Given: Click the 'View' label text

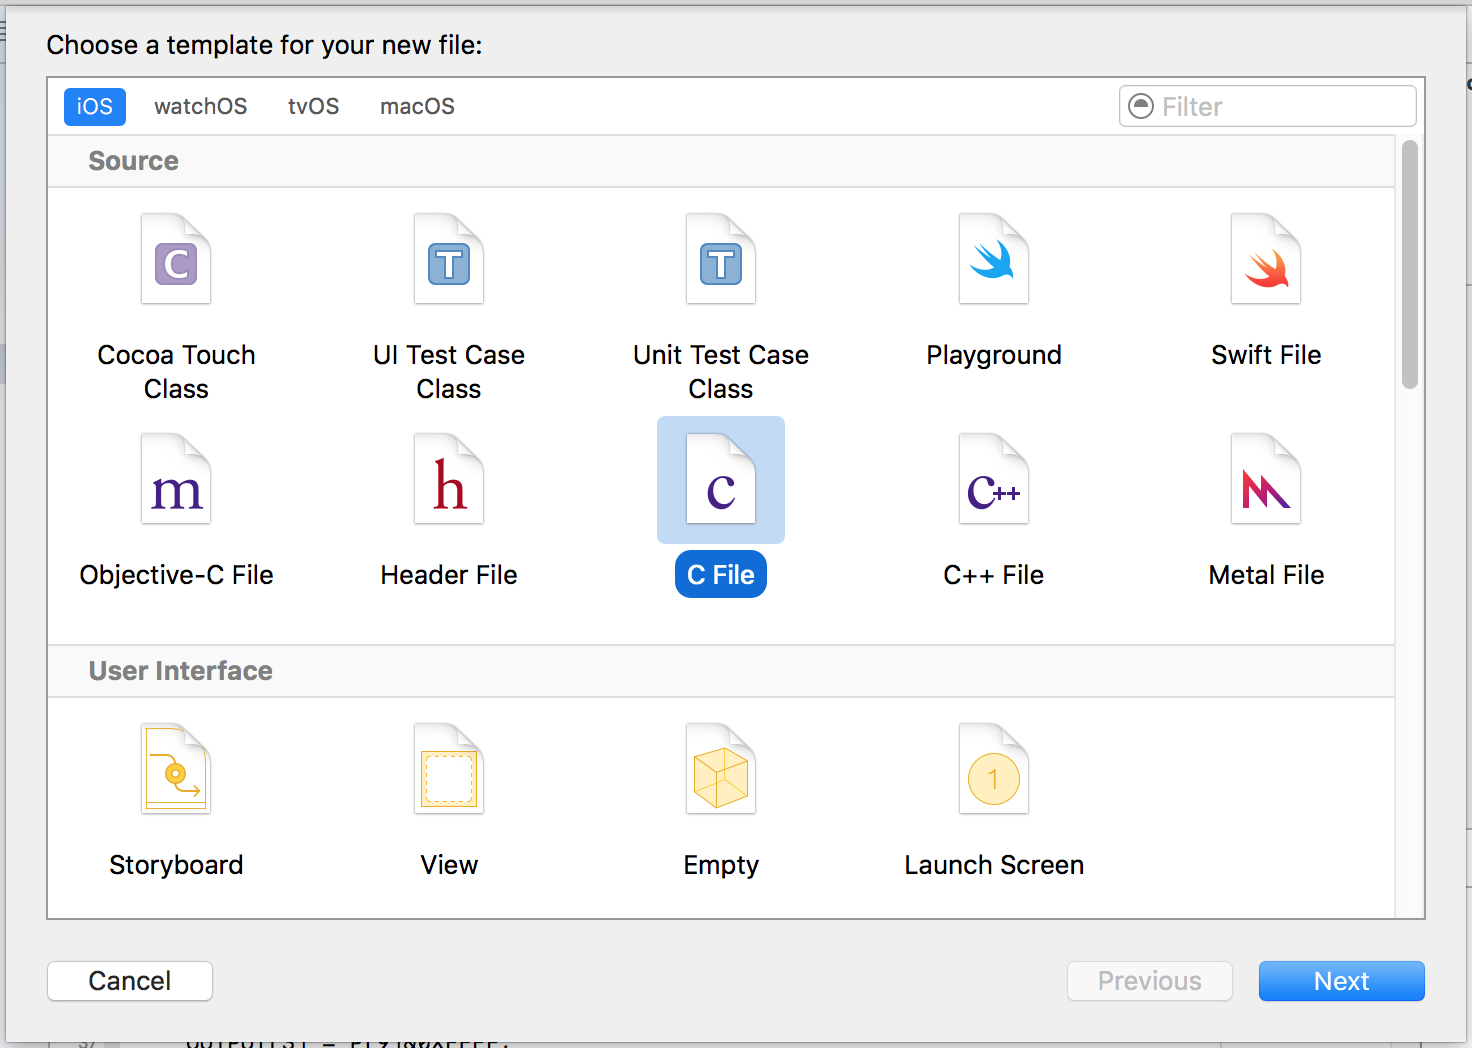Looking at the screenshot, I should point(449,865).
